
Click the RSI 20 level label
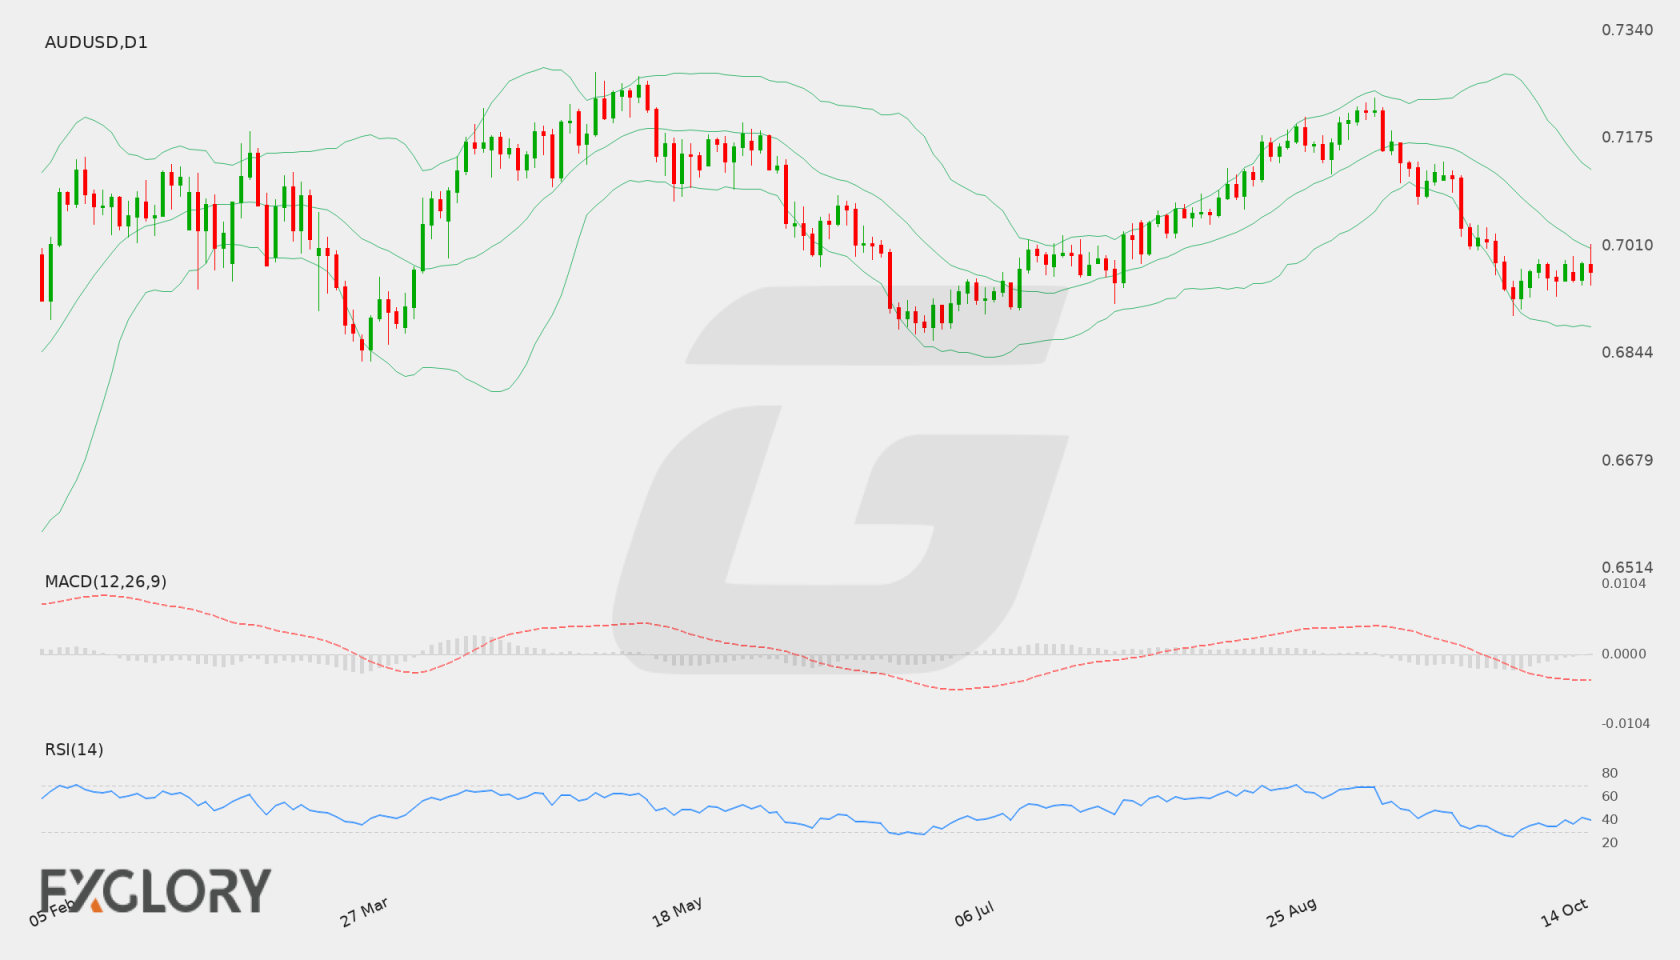1609,842
